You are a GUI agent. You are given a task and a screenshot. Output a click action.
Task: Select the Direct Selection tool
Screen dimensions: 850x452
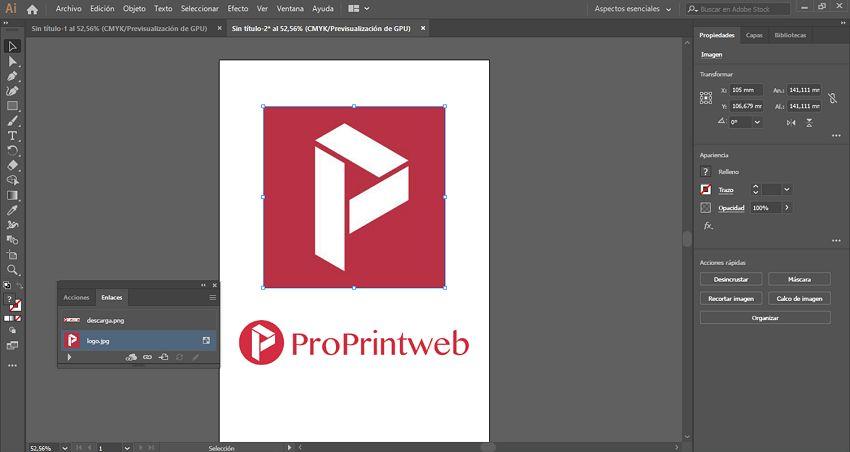[12, 62]
